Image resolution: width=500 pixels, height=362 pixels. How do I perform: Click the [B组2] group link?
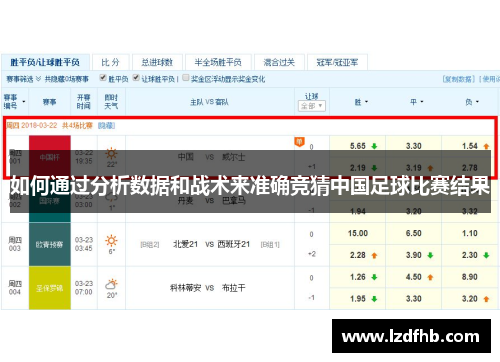click(x=150, y=245)
